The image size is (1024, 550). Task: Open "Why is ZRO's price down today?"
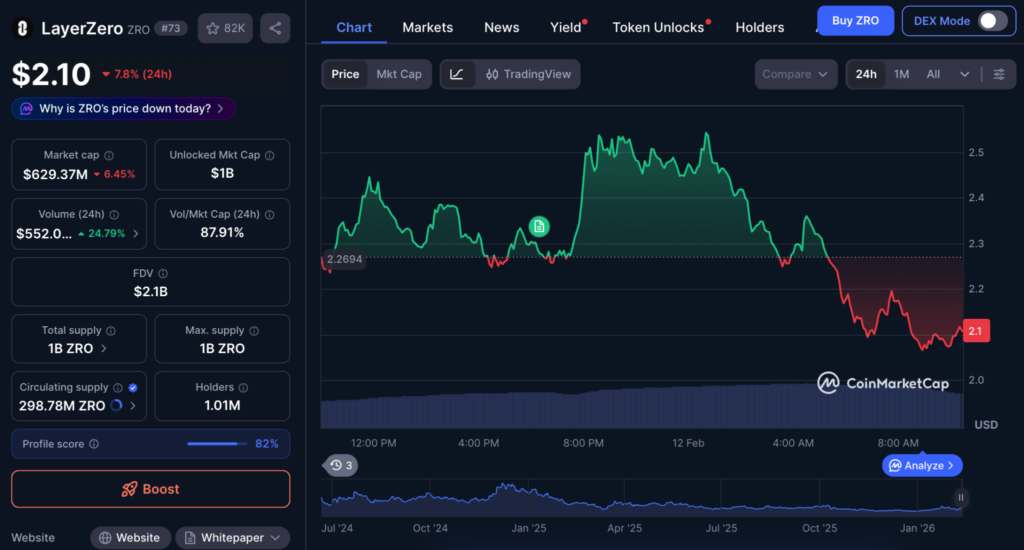tap(124, 108)
